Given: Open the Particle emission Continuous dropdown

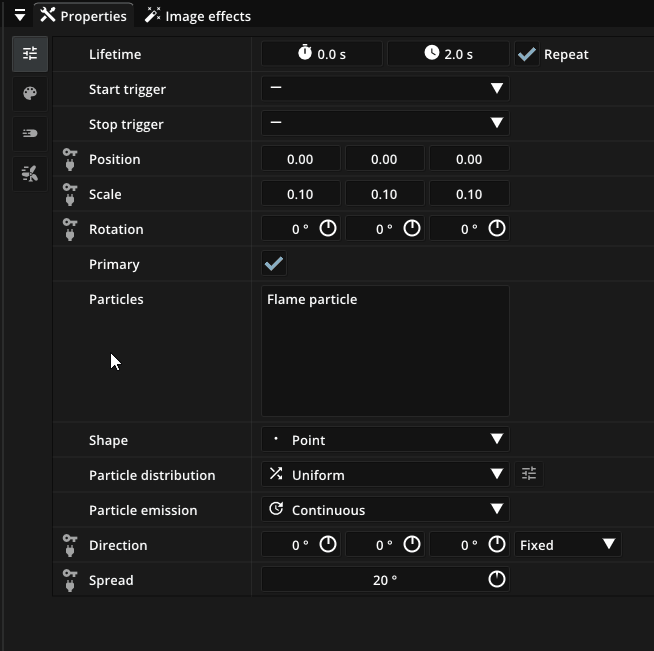Looking at the screenshot, I should (x=385, y=509).
